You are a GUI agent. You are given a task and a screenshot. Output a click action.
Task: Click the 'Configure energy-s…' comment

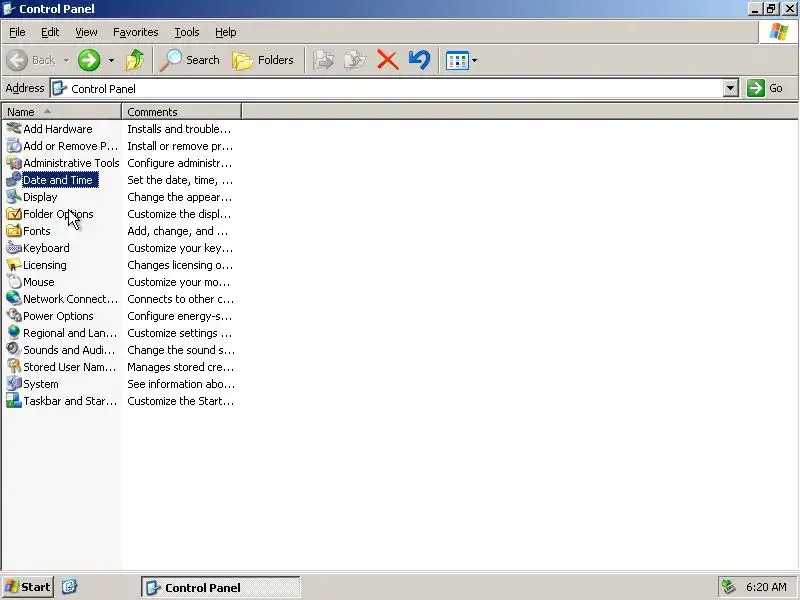180,316
